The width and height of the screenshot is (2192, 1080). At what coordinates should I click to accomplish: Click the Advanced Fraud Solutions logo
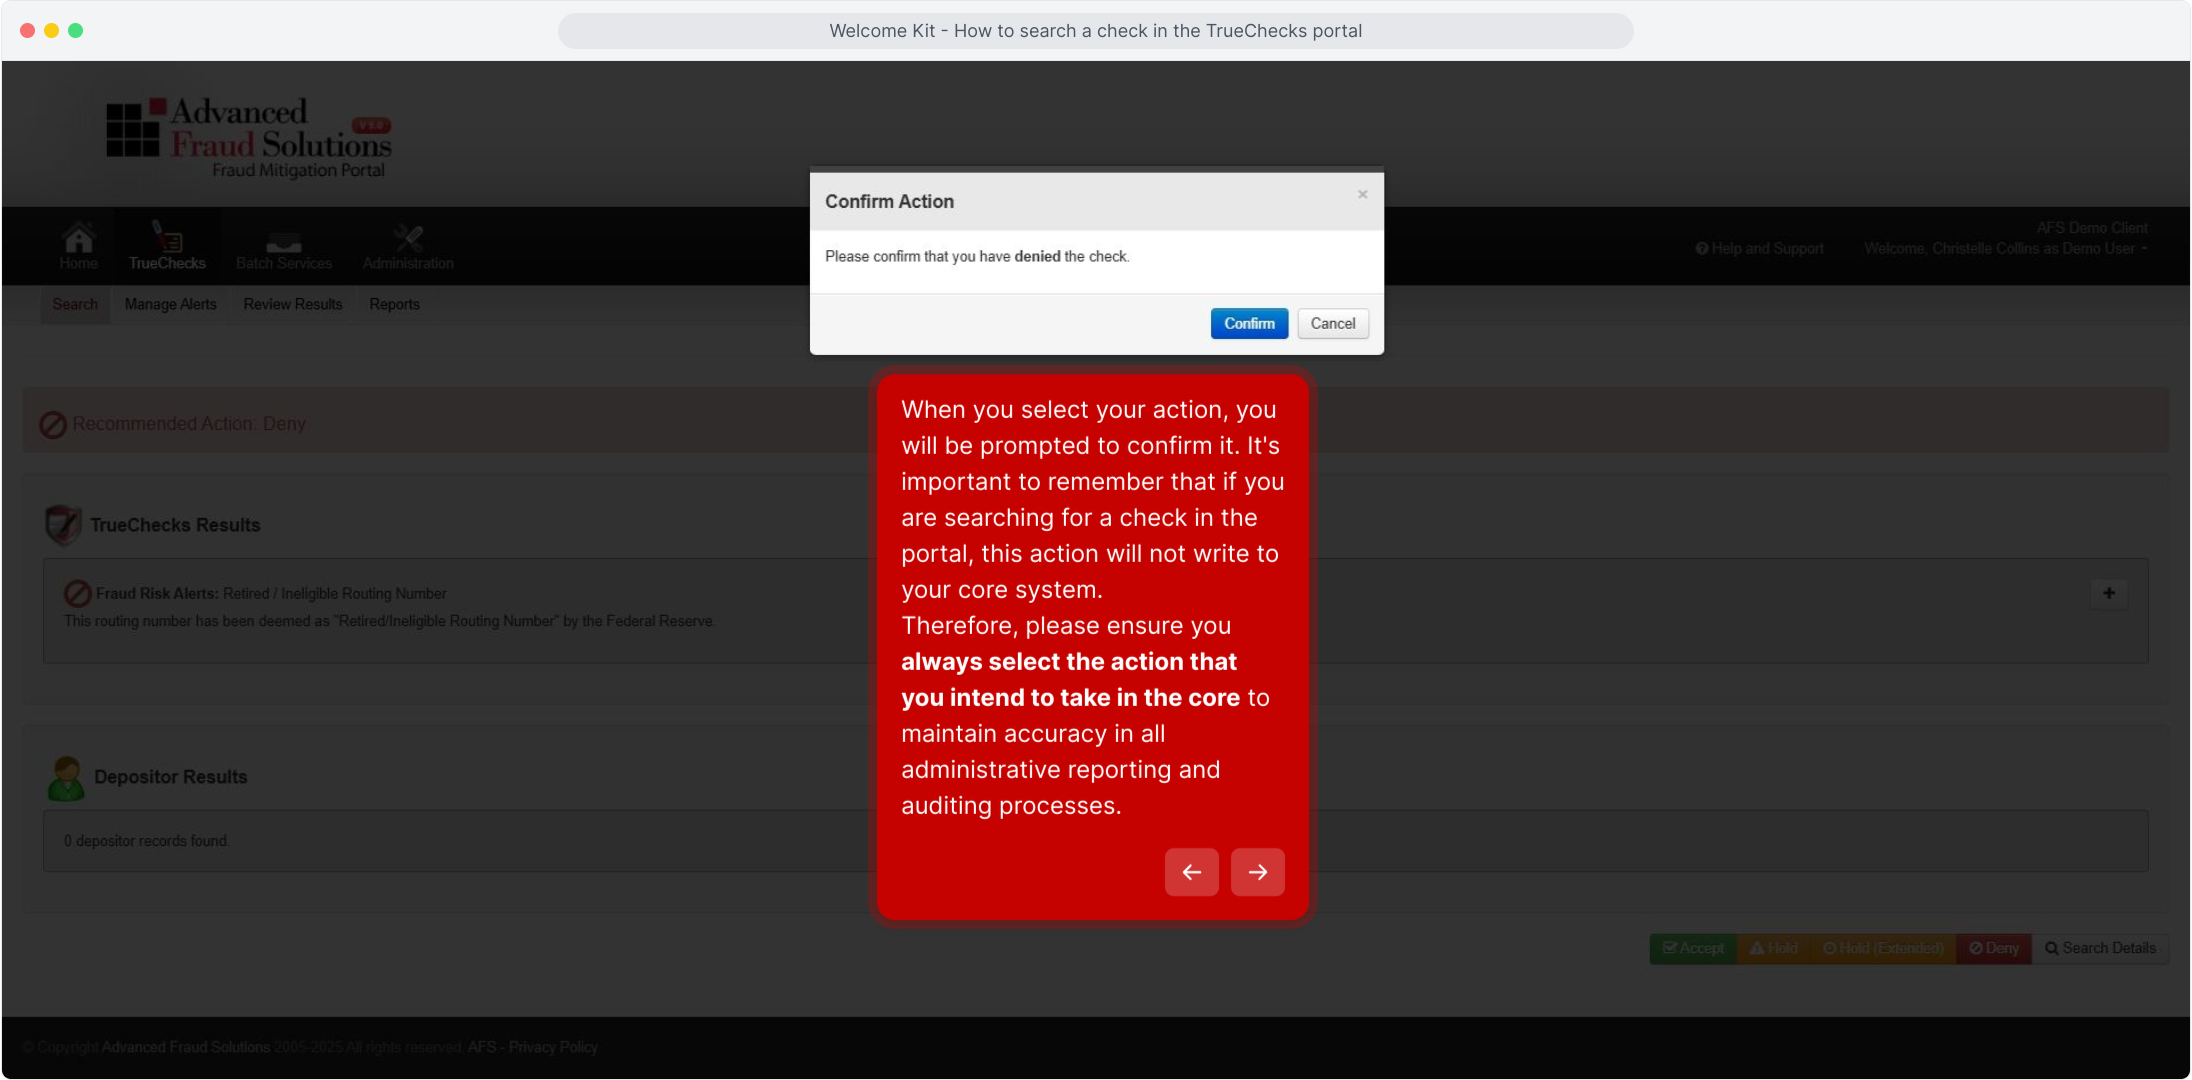coord(249,137)
